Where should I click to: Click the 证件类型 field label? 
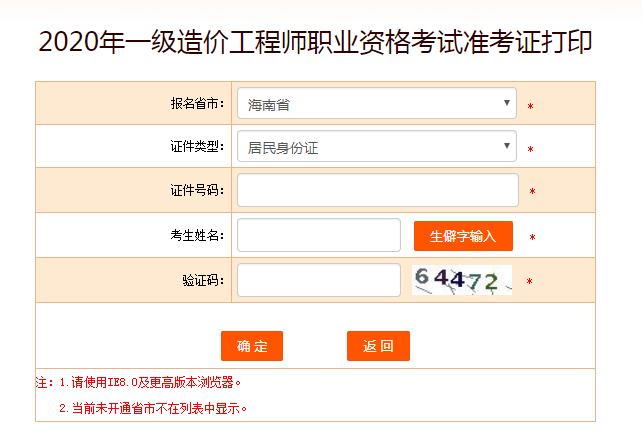pos(197,148)
